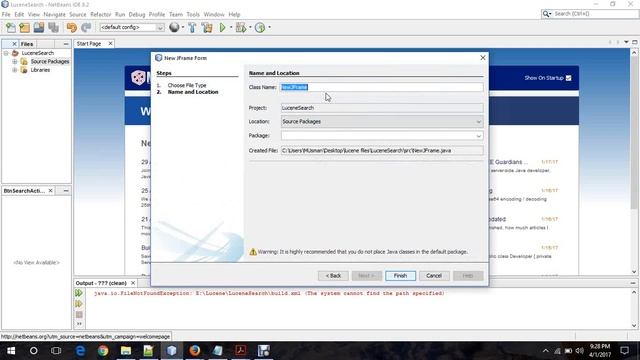This screenshot has height=360, width=640.
Task: Switch to the Files tab
Action: 27,44
